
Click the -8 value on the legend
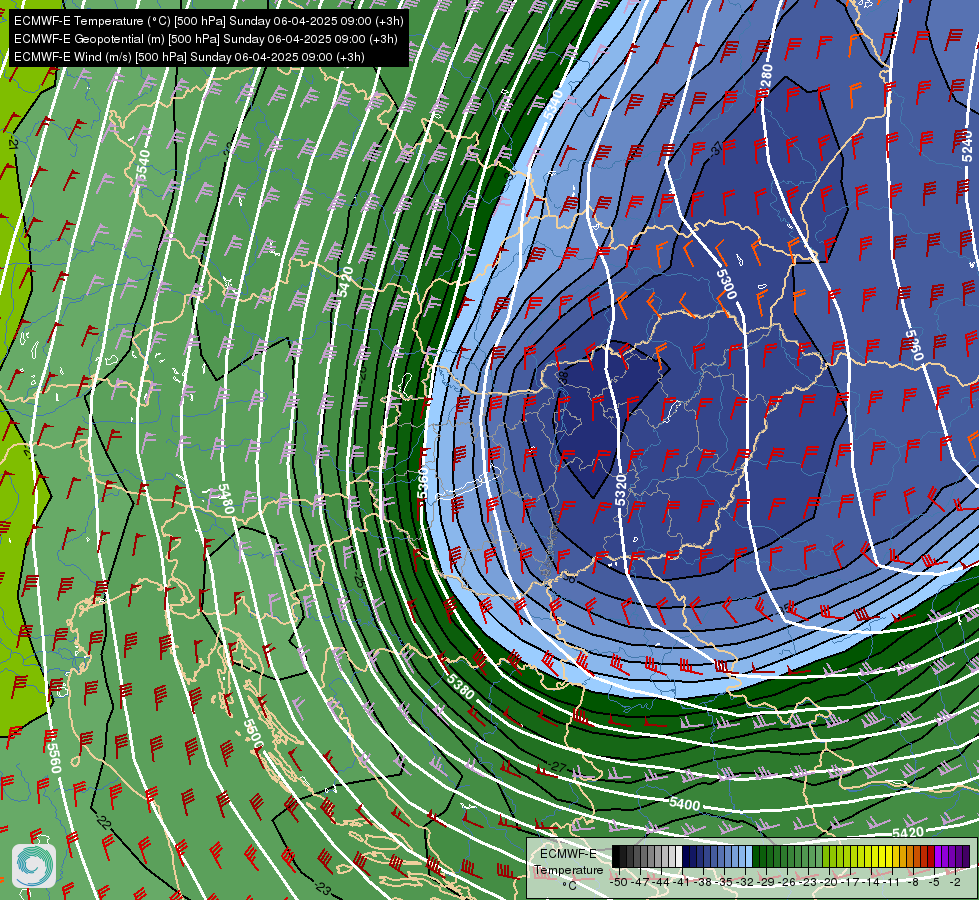coord(913,882)
